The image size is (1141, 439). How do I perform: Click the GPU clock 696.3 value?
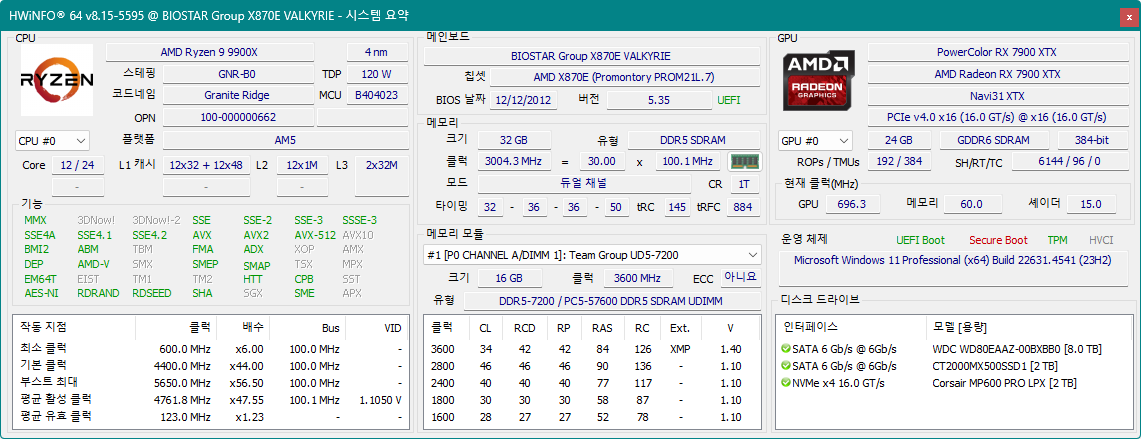[x=851, y=204]
